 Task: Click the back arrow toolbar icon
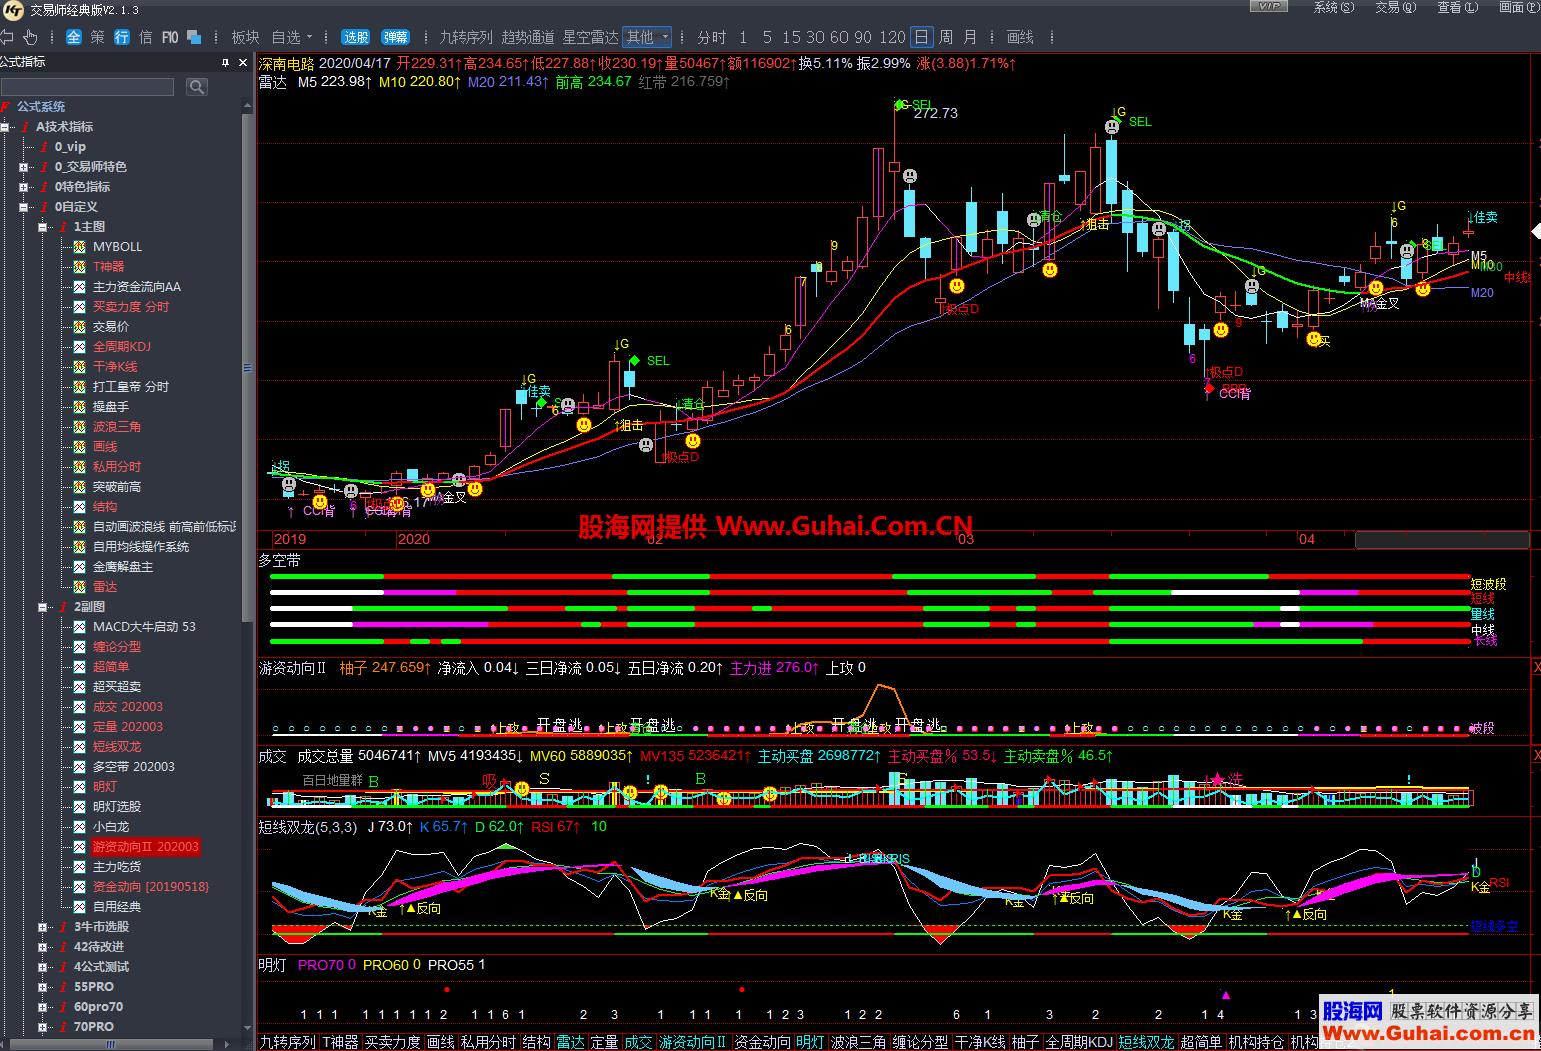7,37
